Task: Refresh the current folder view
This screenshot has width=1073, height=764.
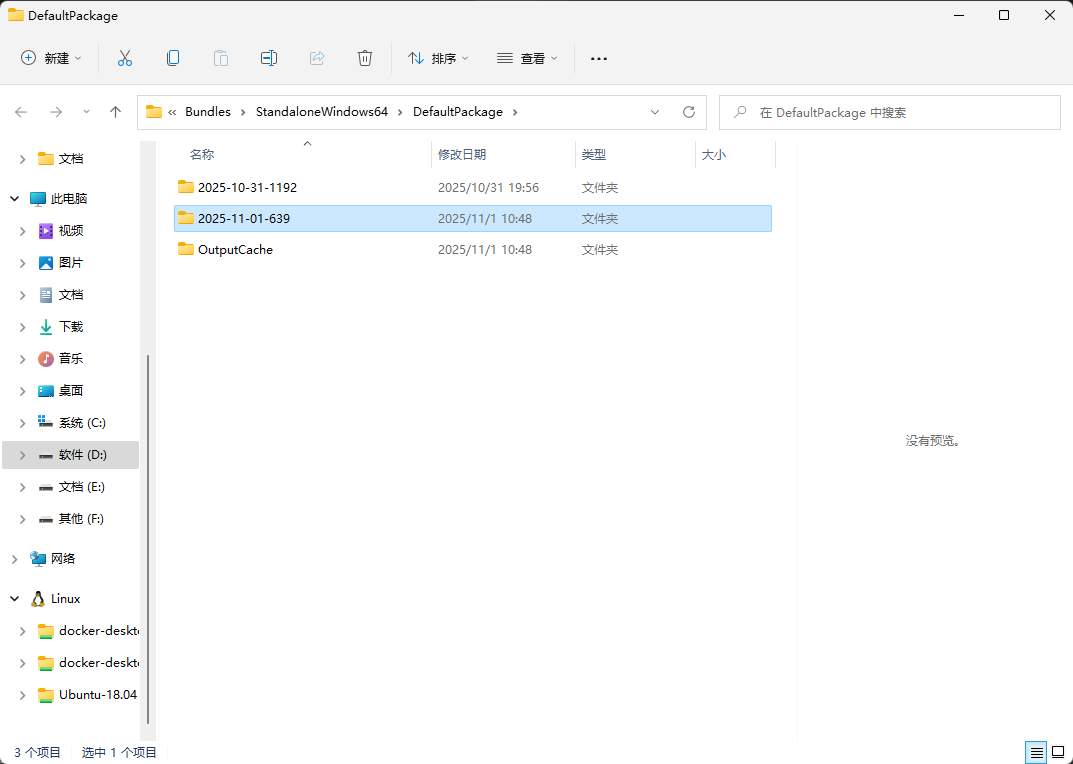Action: click(689, 112)
